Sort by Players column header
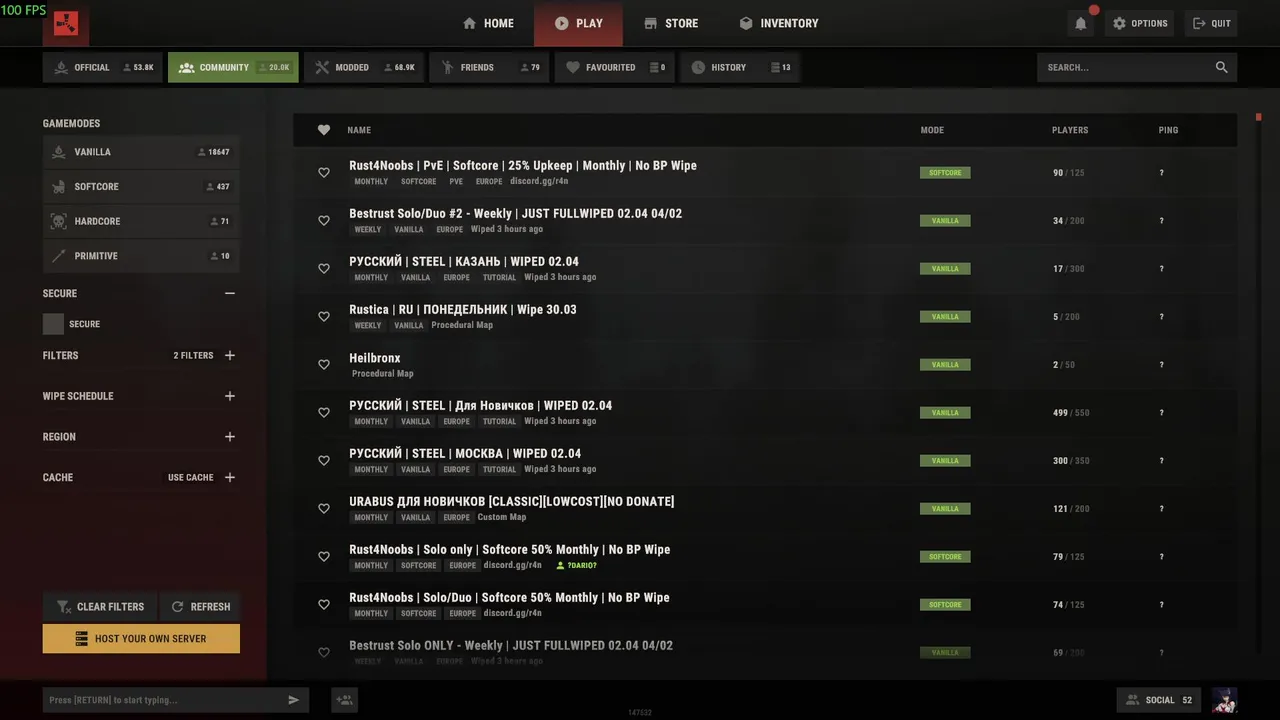1280x720 pixels. pyautogui.click(x=1070, y=130)
